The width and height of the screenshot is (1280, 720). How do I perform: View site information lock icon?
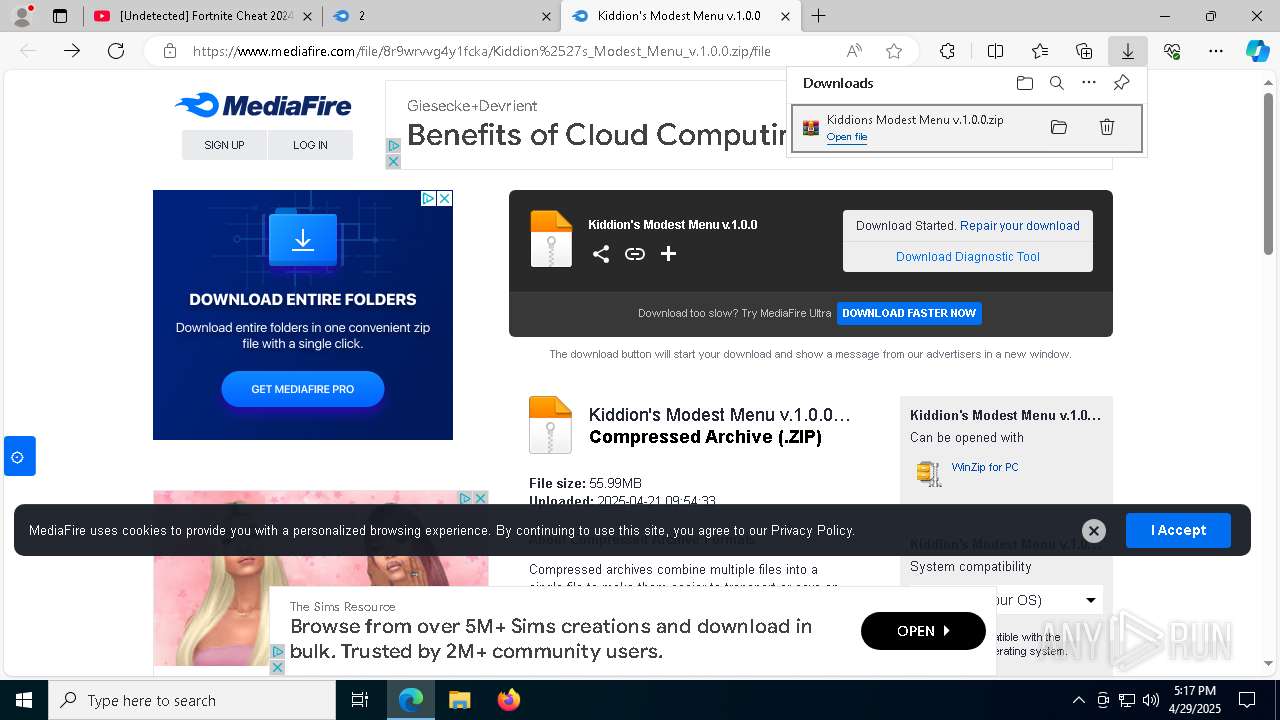click(x=170, y=51)
